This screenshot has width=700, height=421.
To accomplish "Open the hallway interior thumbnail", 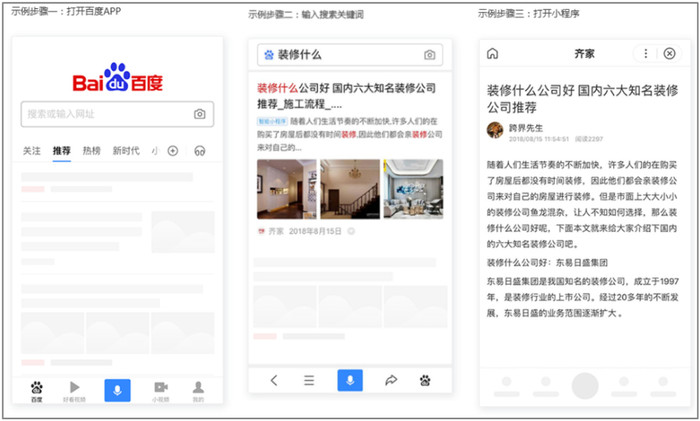I will [287, 189].
